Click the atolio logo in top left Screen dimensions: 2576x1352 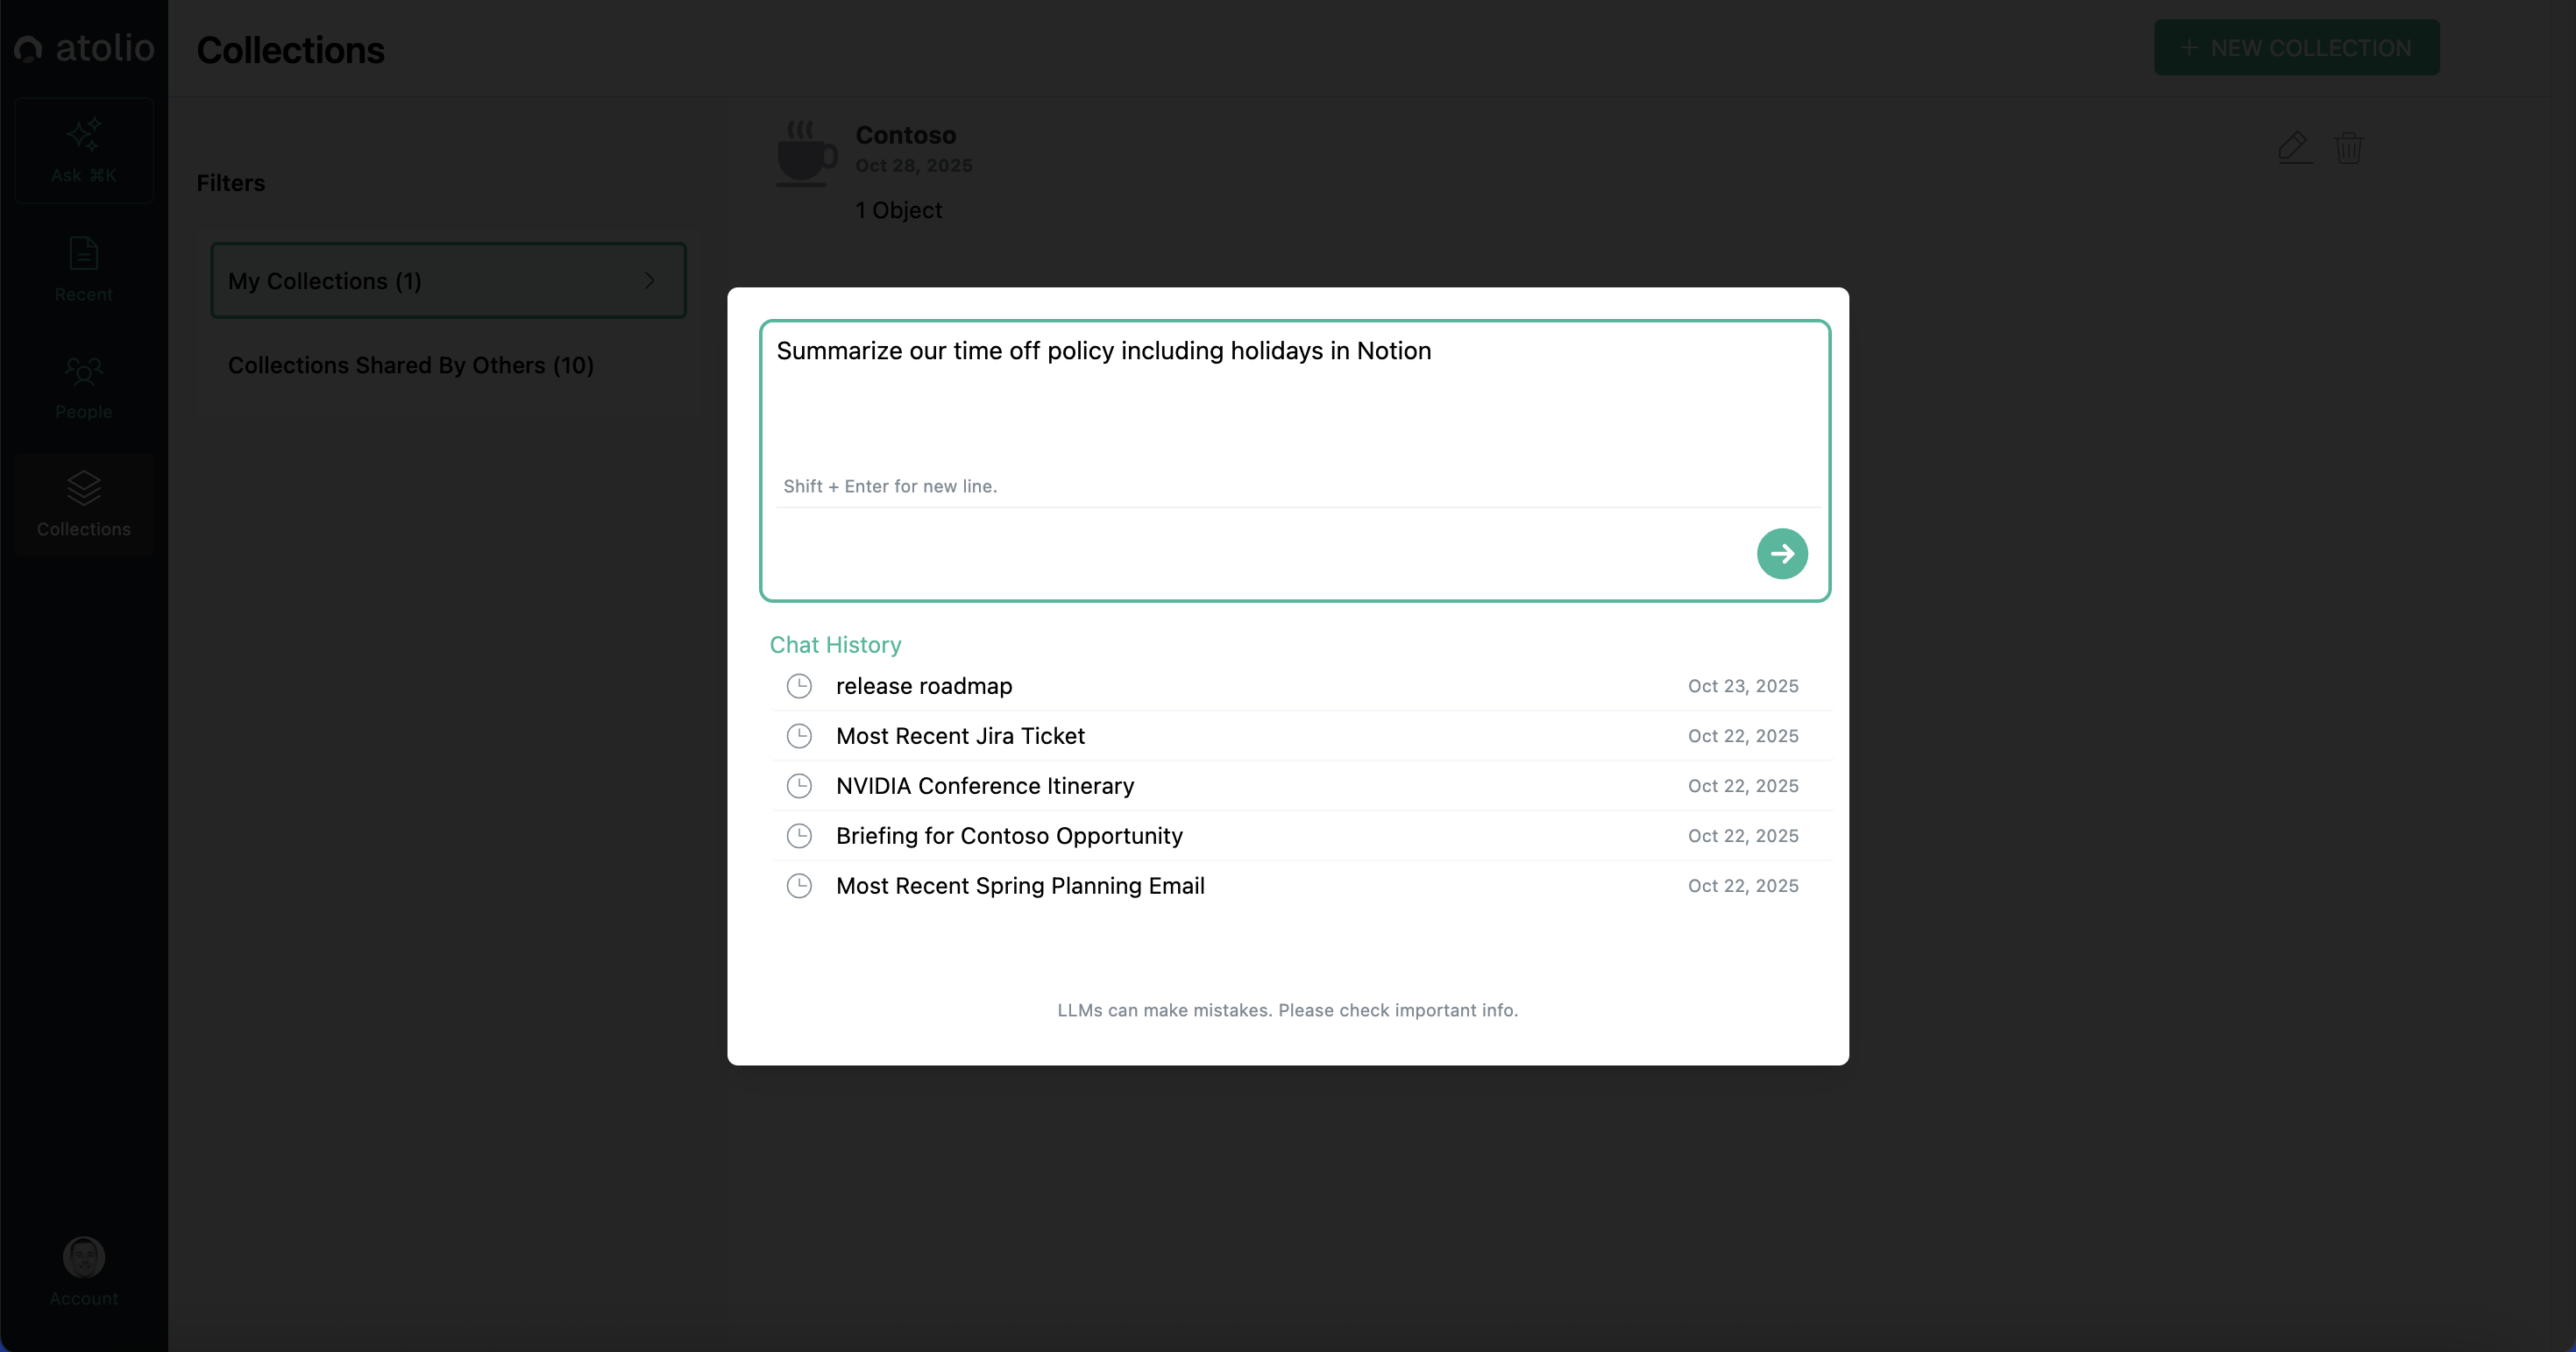(x=84, y=47)
